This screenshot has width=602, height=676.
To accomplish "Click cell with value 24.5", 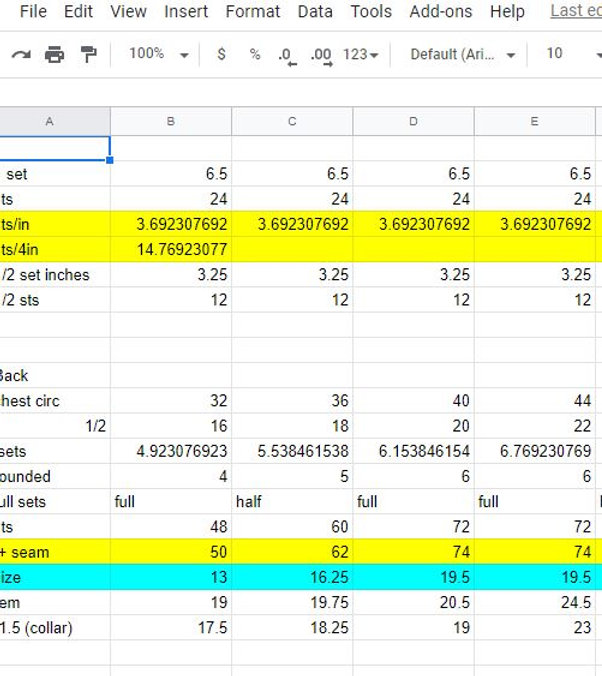I will point(534,602).
